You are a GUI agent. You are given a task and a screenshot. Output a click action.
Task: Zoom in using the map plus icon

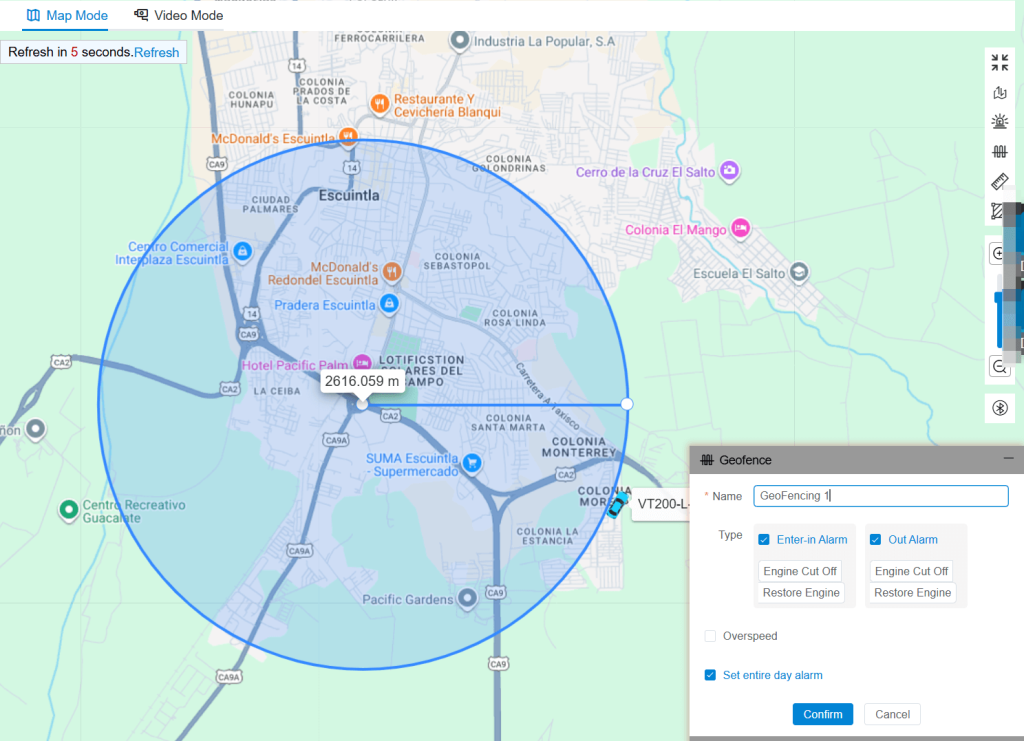click(998, 253)
